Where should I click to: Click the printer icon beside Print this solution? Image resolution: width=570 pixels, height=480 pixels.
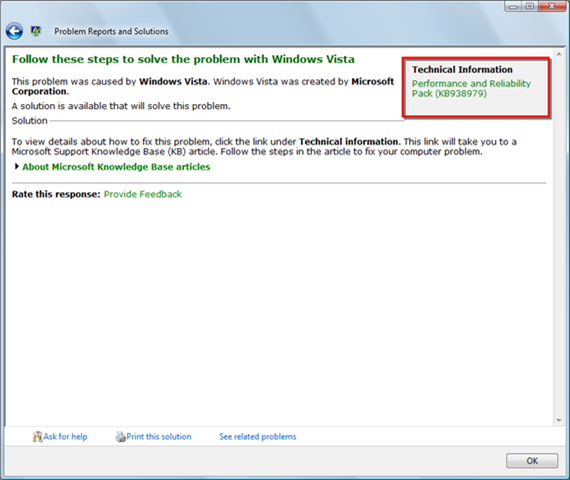click(120, 436)
